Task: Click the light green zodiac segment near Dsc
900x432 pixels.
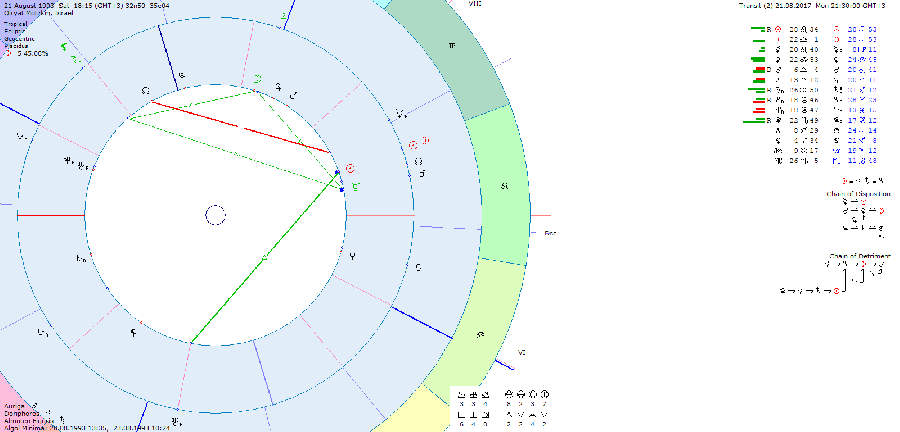Action: click(503, 185)
